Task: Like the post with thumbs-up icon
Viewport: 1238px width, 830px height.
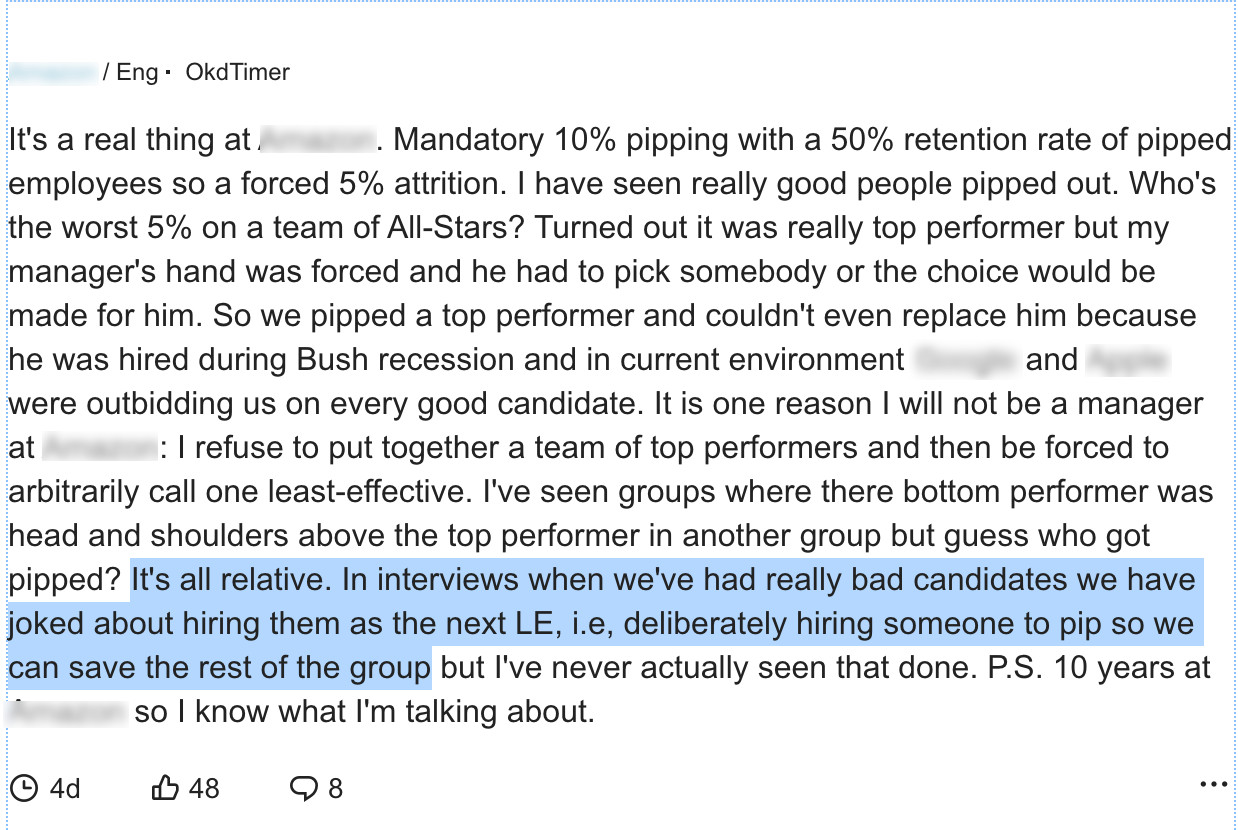Action: click(165, 788)
